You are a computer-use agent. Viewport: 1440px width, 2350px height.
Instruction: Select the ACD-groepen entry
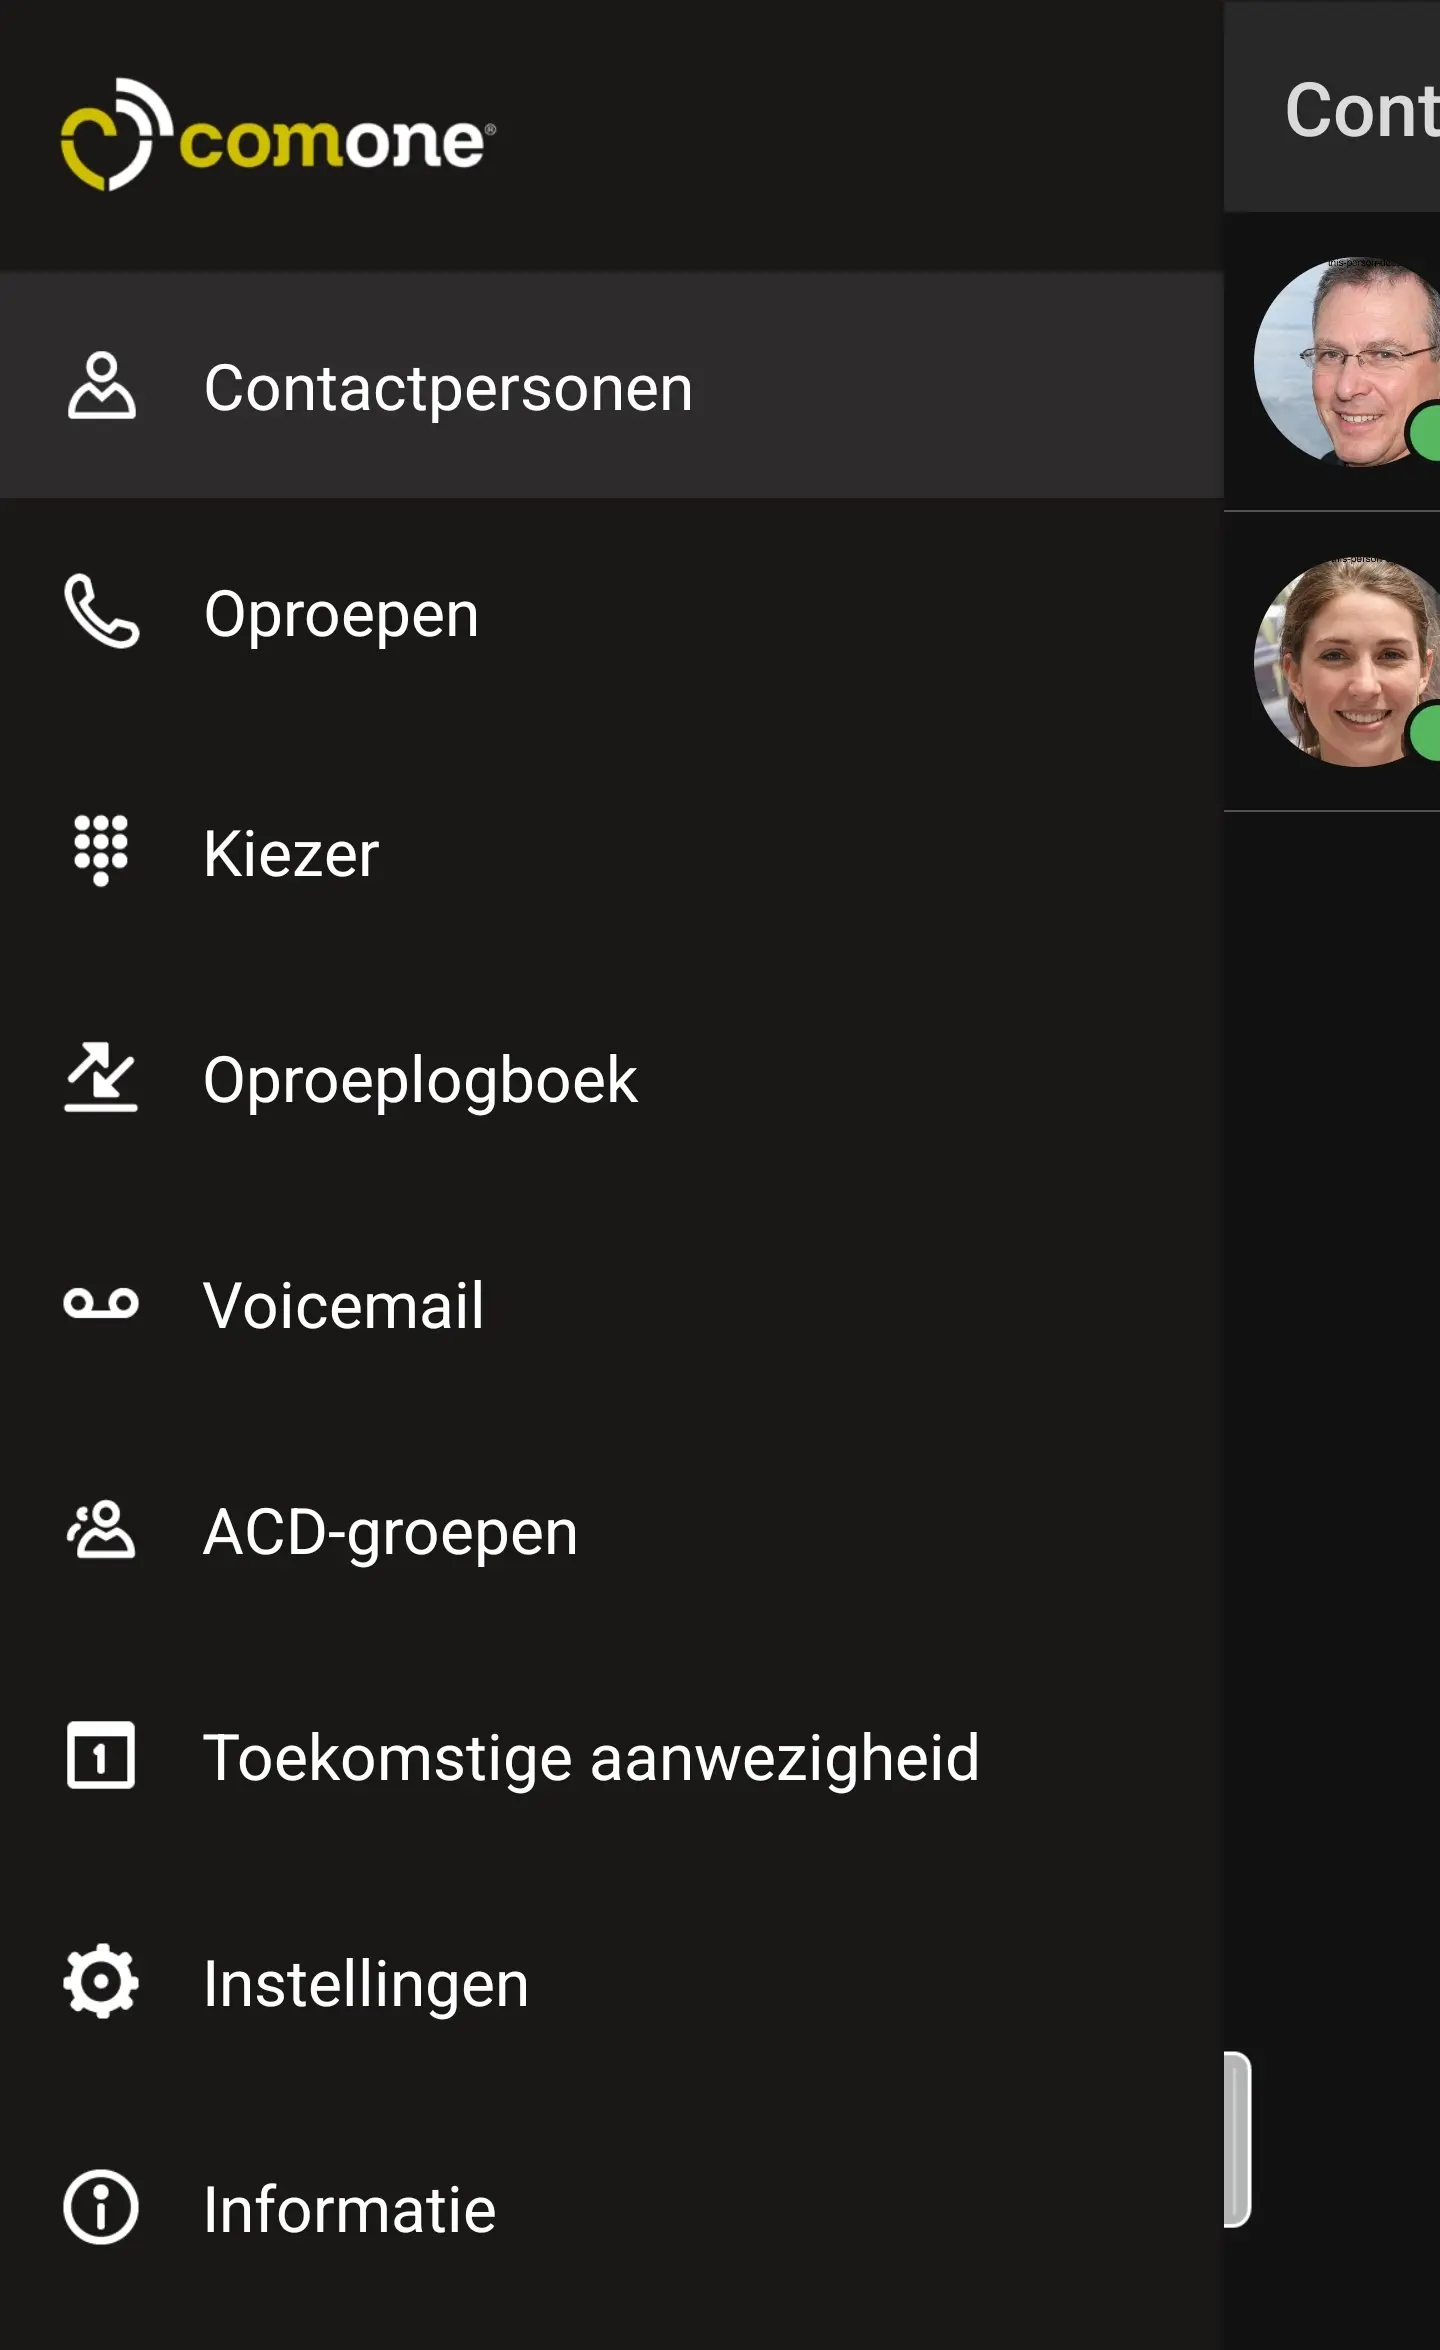(x=390, y=1532)
